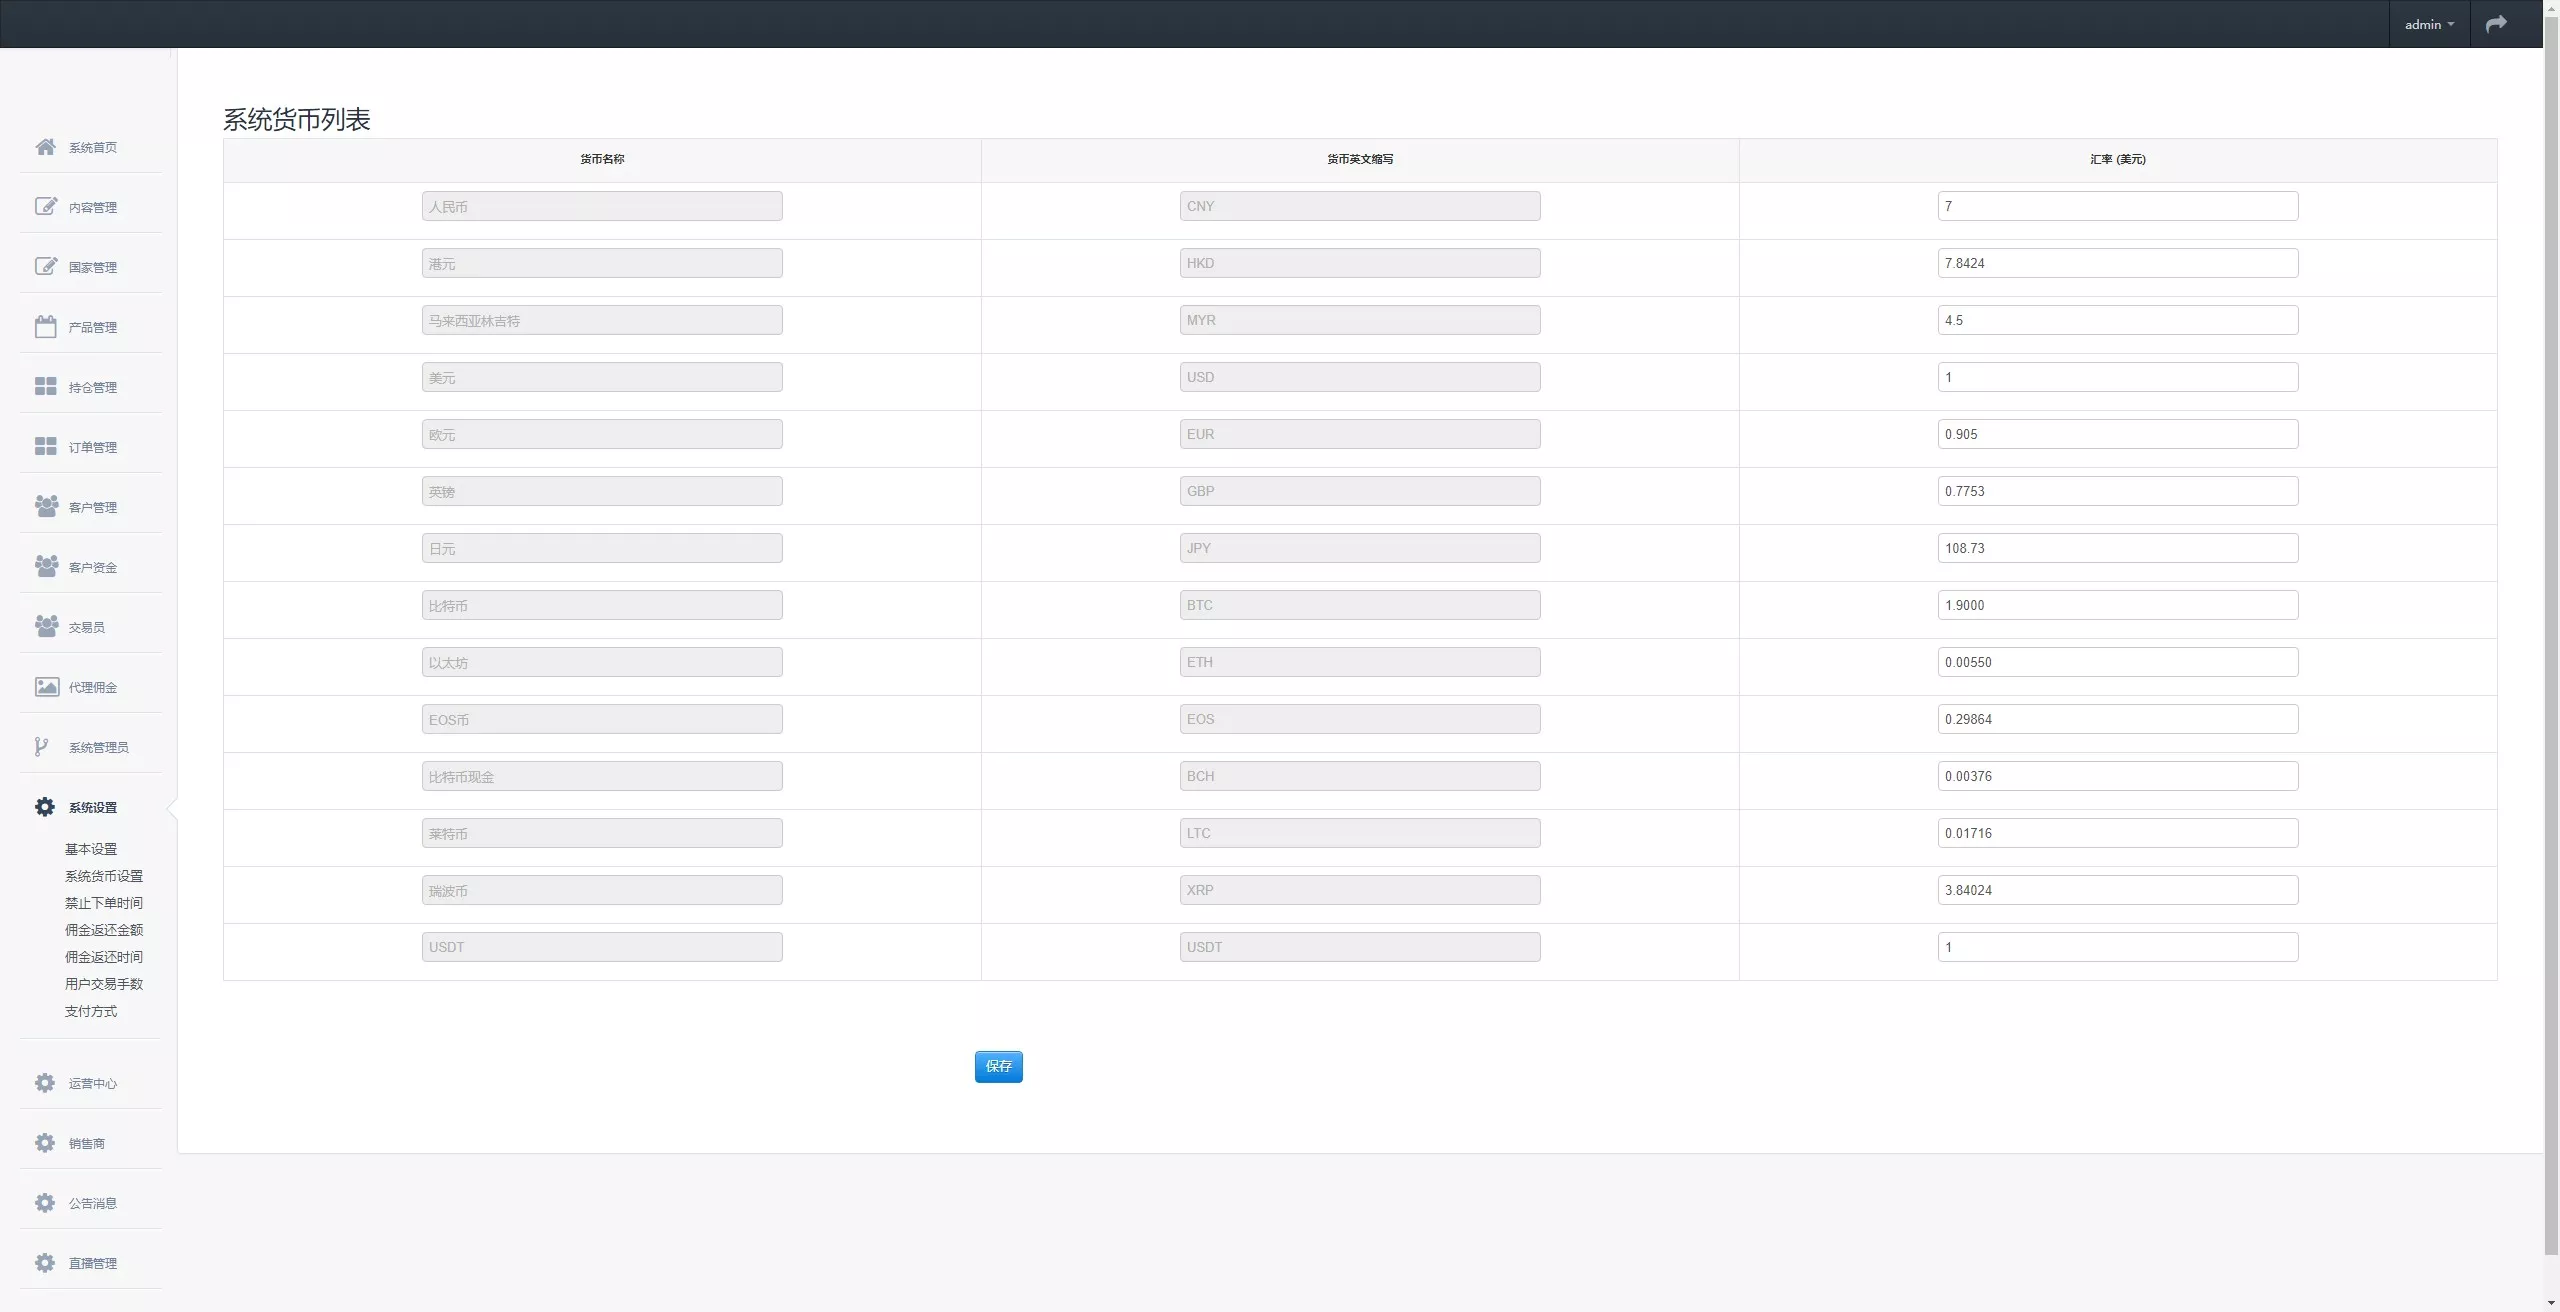
Task: Click the grid icon beside 持仓管理
Action: (45, 387)
